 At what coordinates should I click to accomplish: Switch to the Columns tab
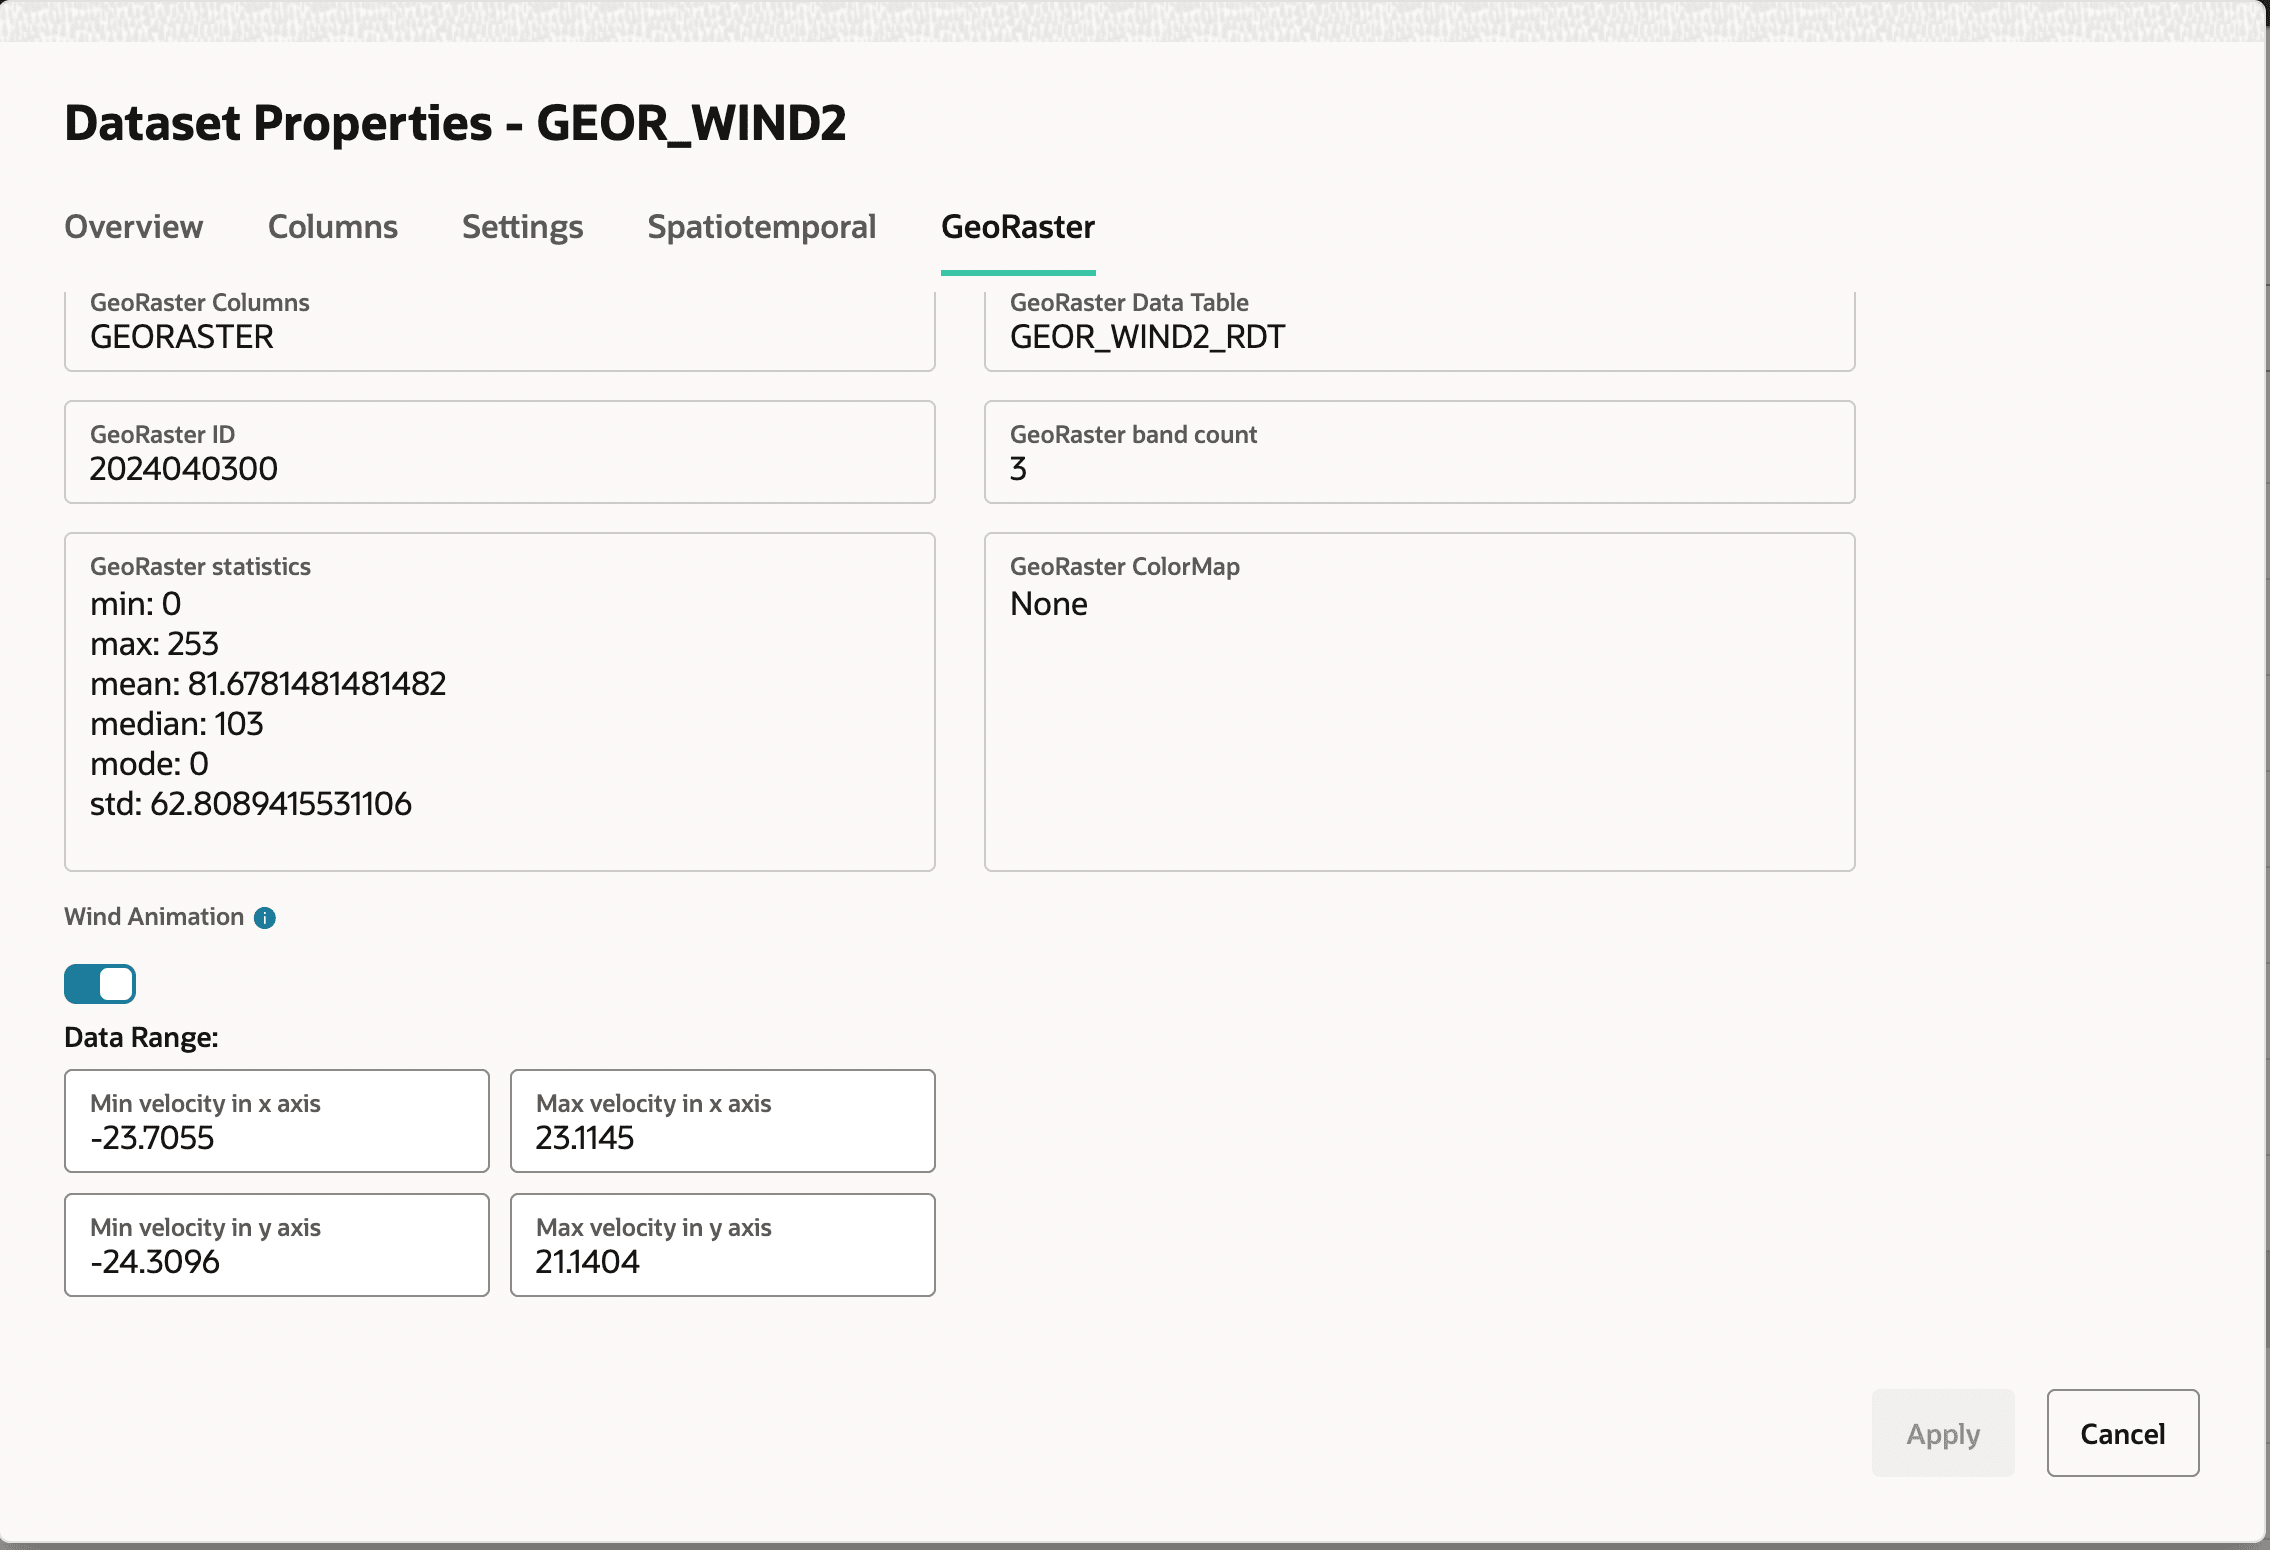pos(333,227)
